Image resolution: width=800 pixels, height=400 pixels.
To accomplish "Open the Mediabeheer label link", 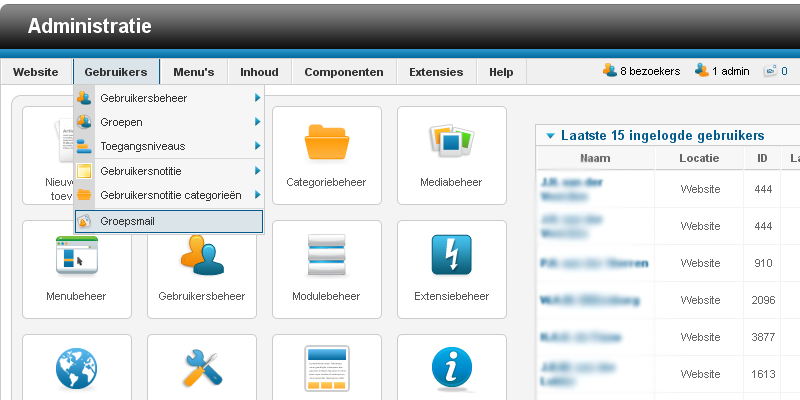I will click(x=451, y=182).
